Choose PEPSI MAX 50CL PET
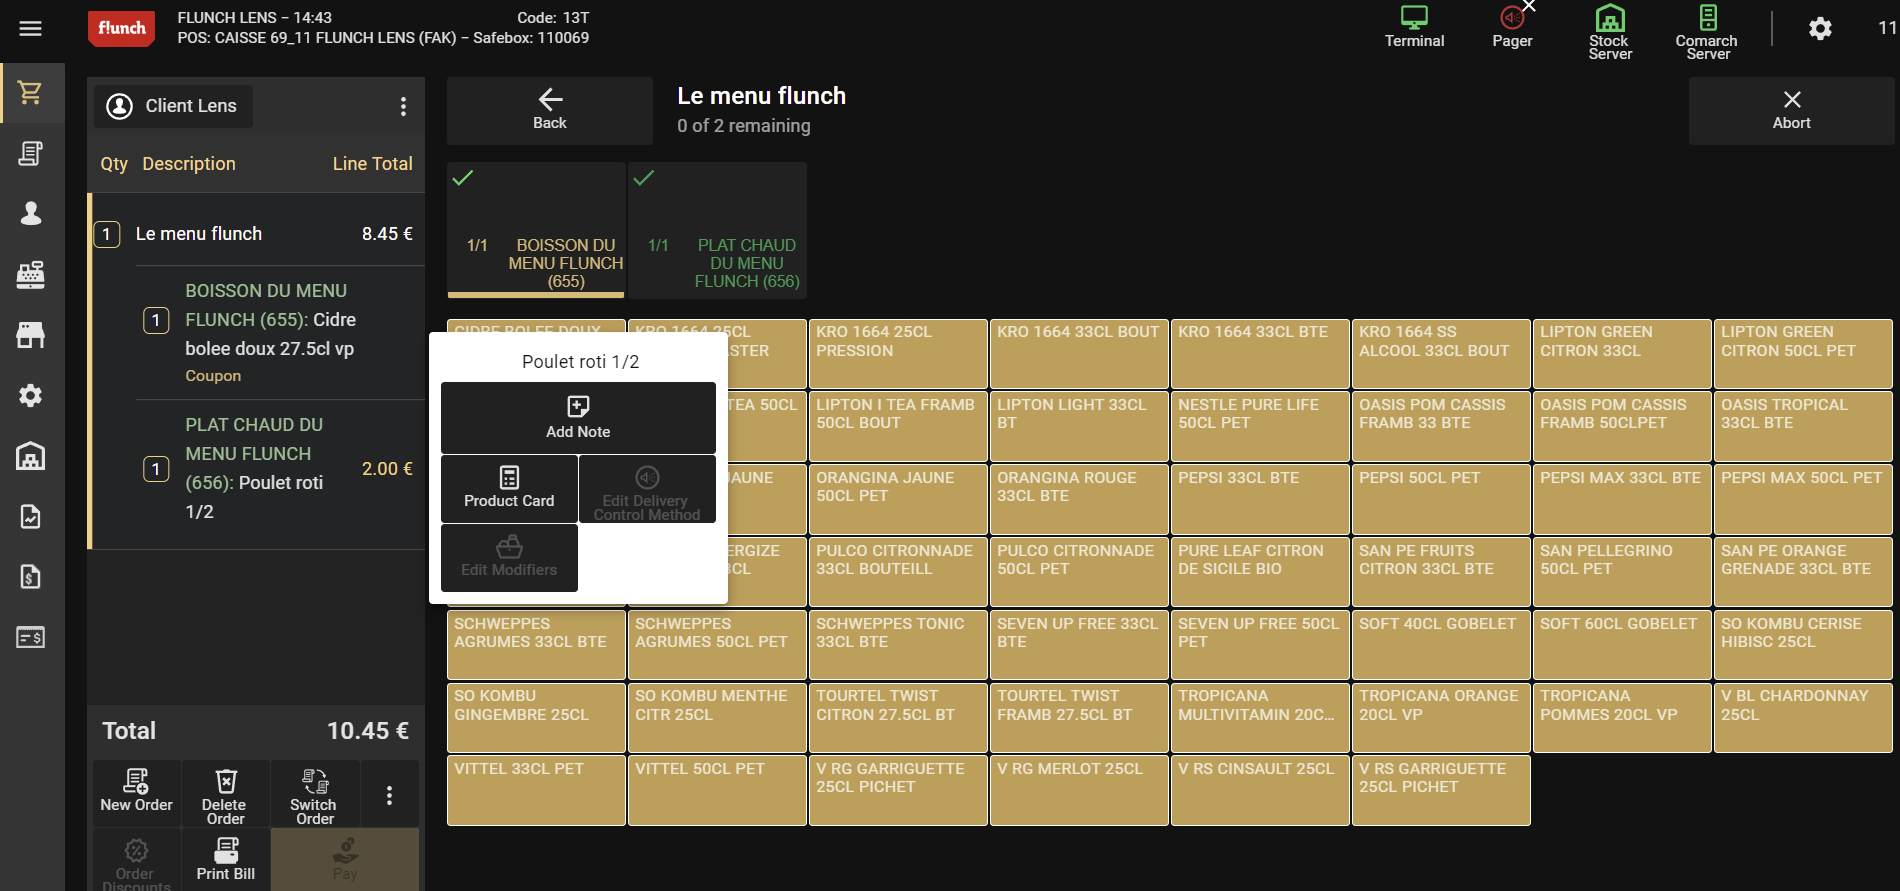The height and width of the screenshot is (891, 1900). pyautogui.click(x=1803, y=500)
